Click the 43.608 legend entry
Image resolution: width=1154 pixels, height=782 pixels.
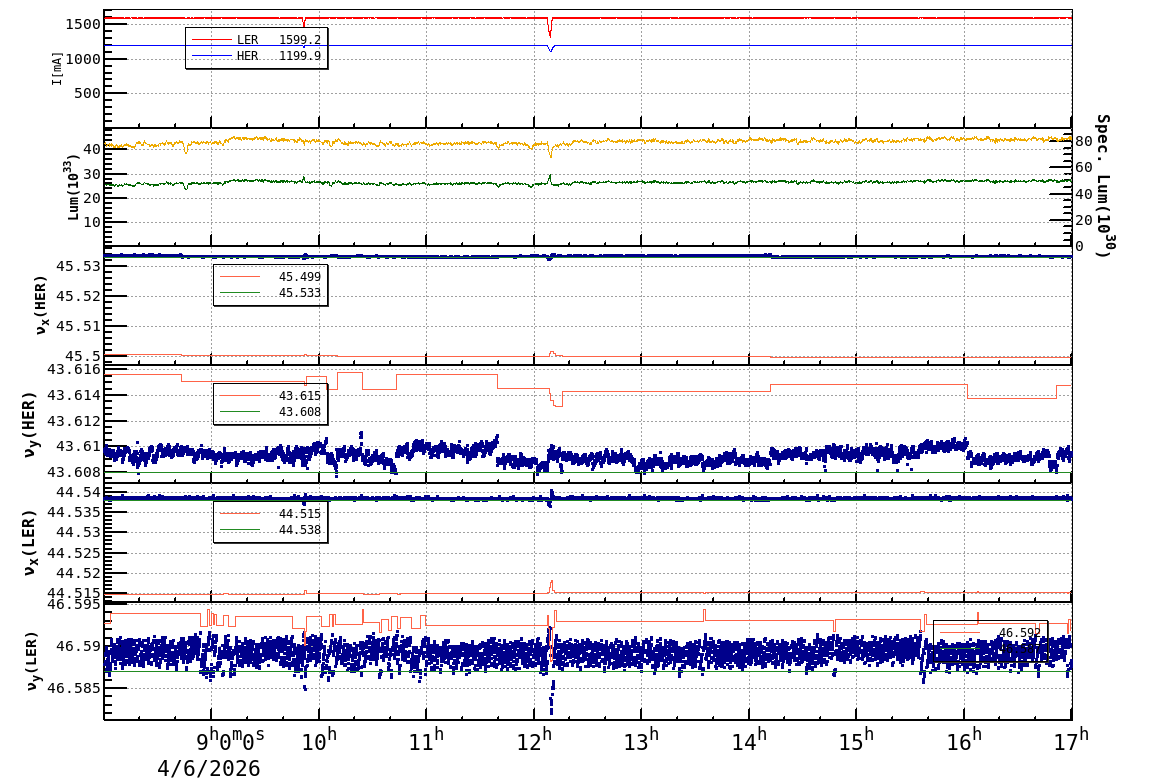point(270,412)
